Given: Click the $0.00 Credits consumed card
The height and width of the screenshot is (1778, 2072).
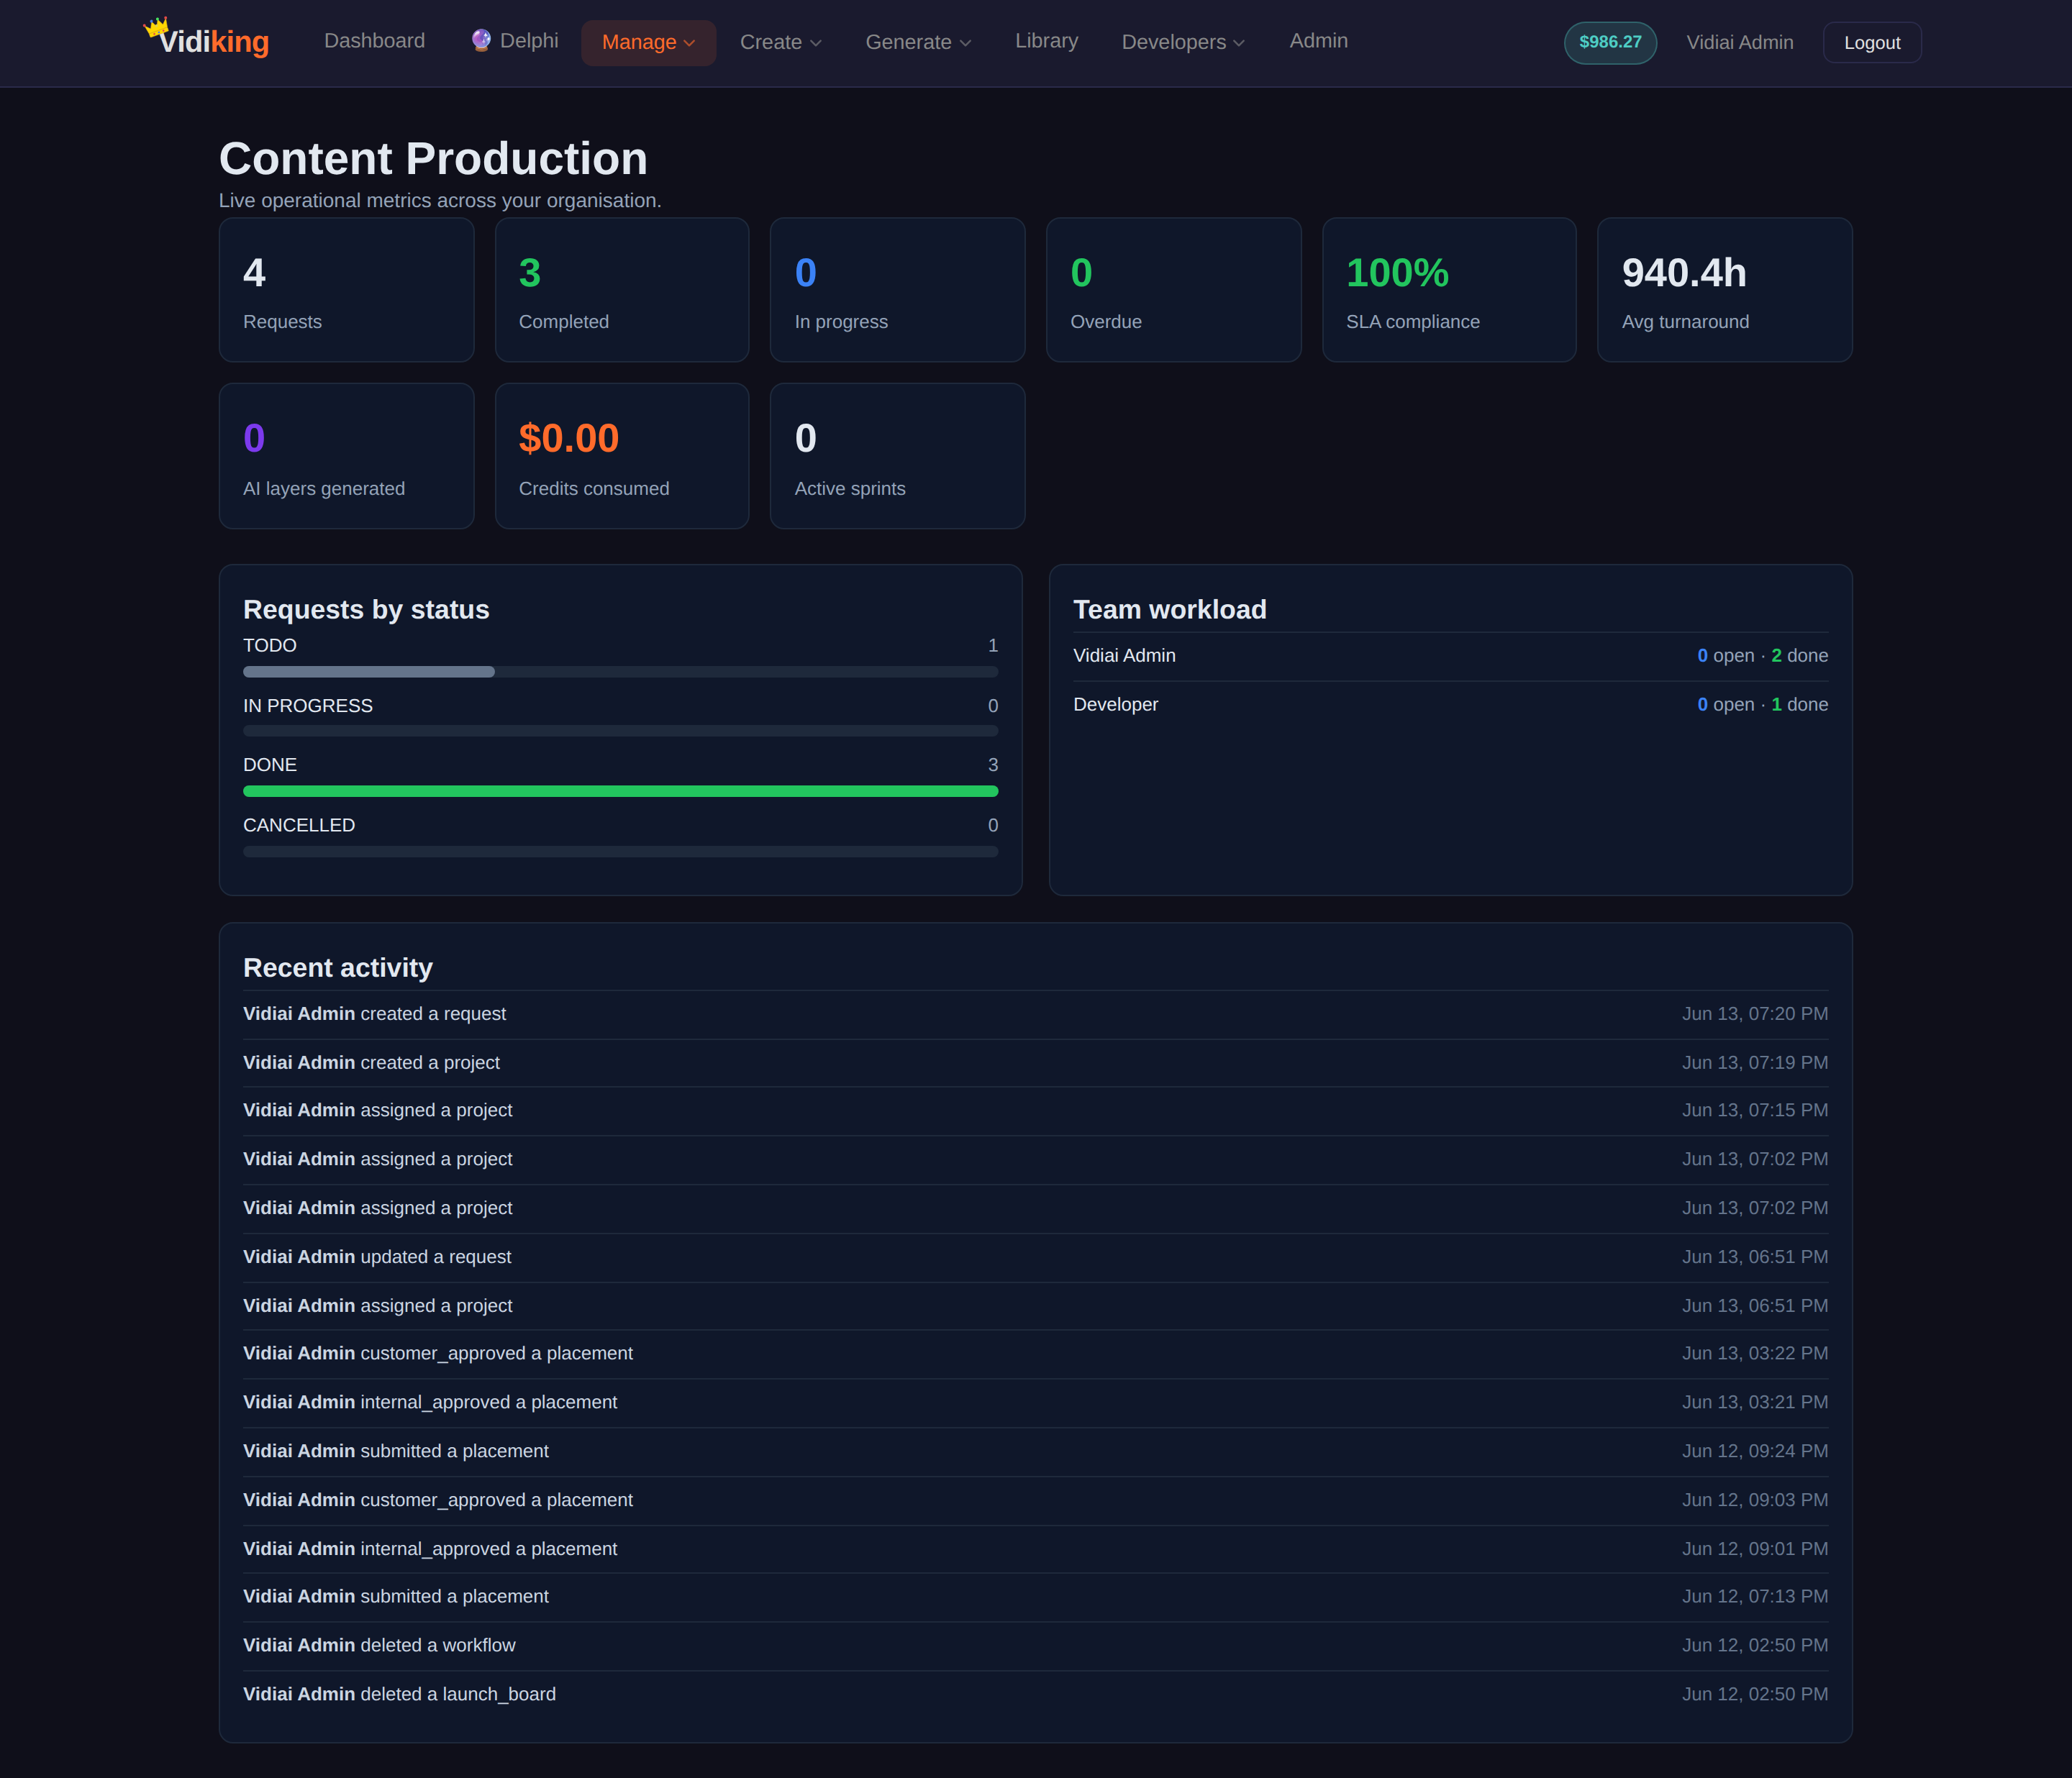Looking at the screenshot, I should point(622,456).
